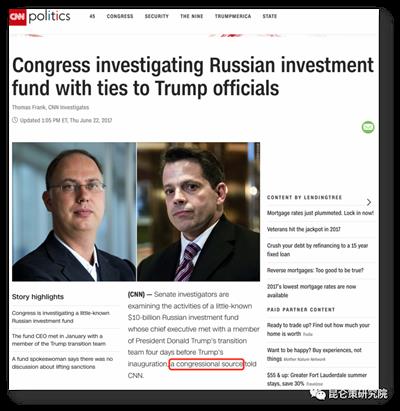Open 'Want to be happy? Buy experiences' link
Viewport: 400px width, 411px height.
coord(314,354)
